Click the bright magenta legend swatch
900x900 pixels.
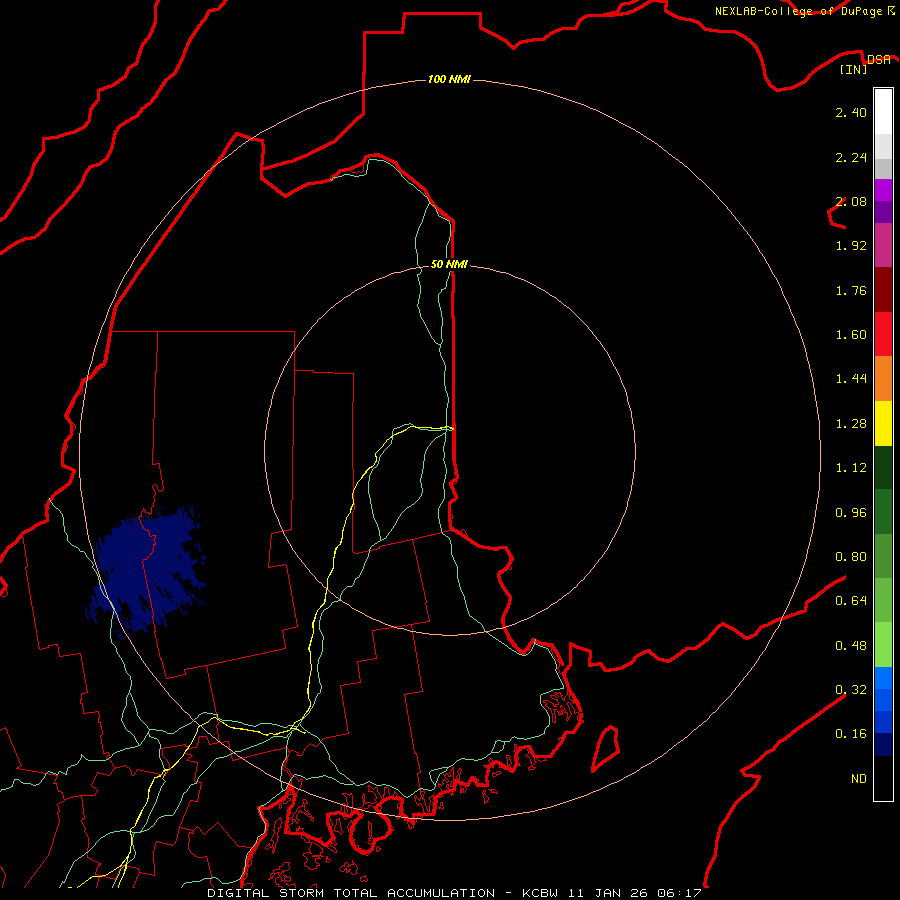click(883, 190)
